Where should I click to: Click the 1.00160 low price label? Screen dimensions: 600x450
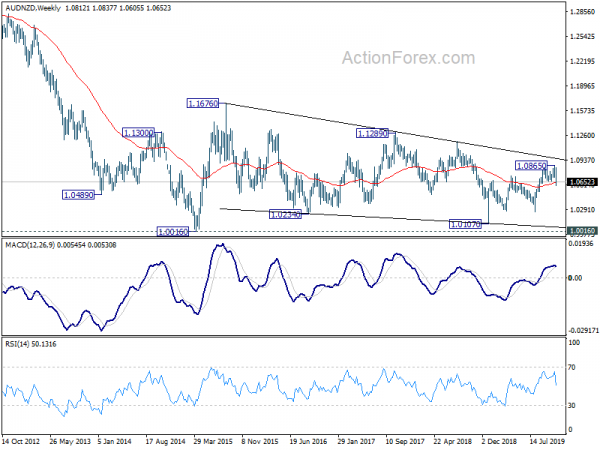[x=173, y=232]
